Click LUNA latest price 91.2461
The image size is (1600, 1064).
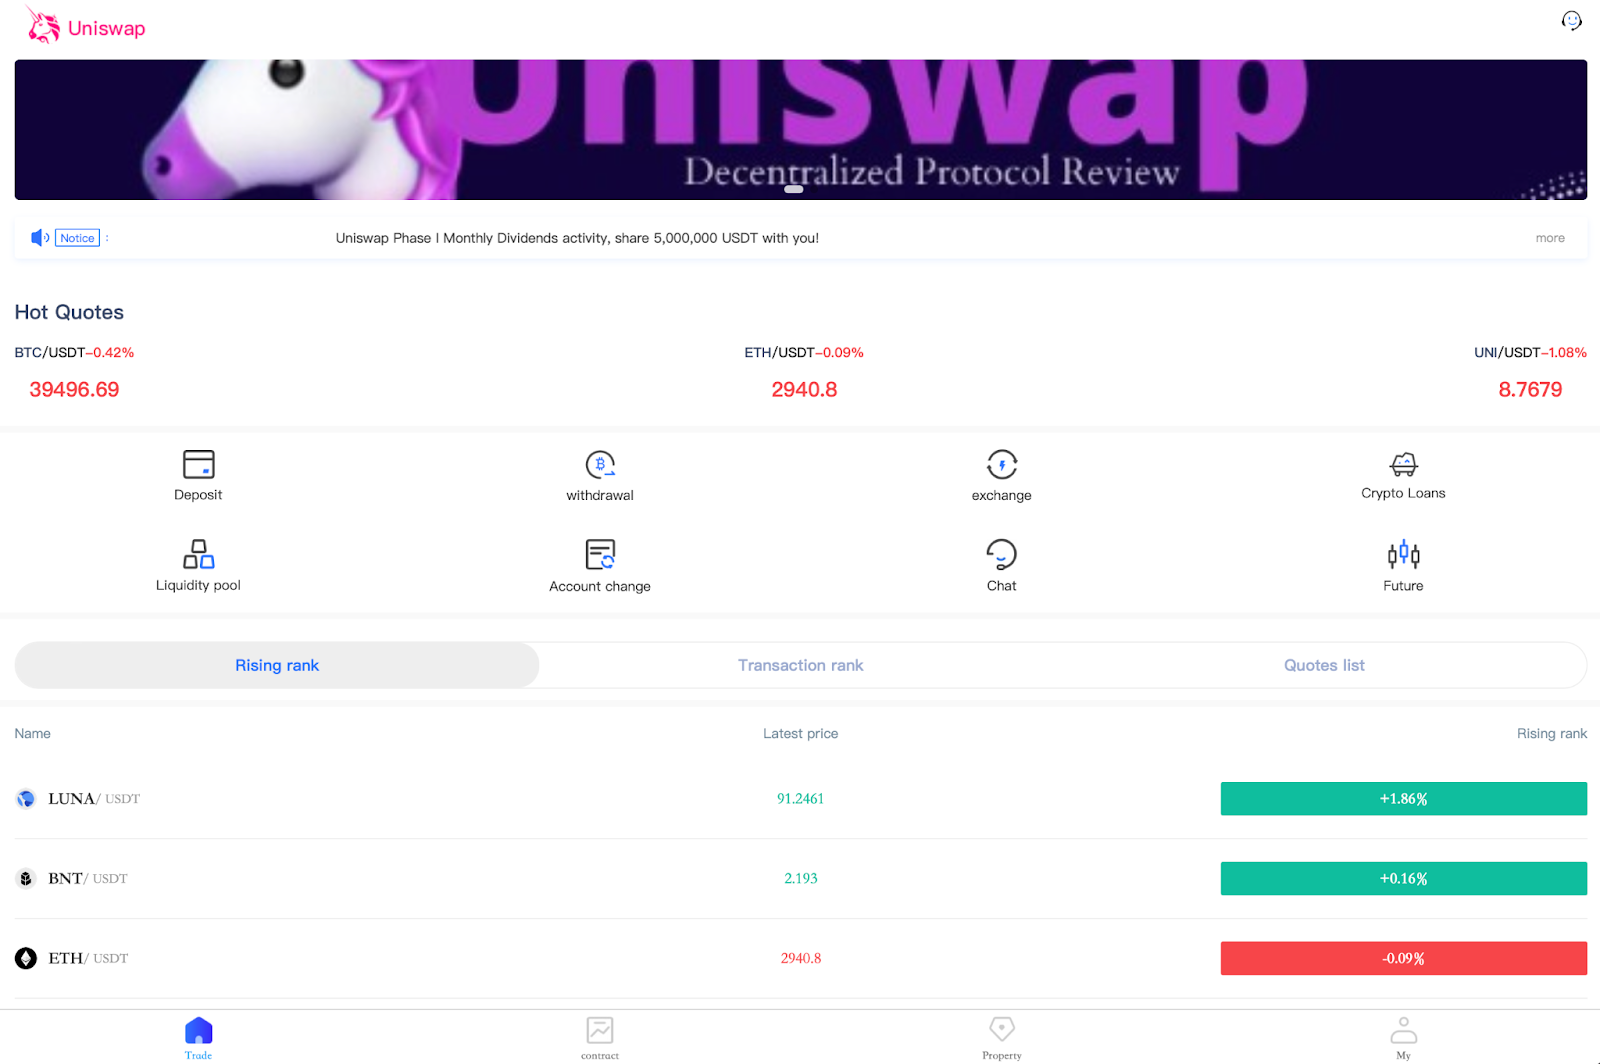800,798
